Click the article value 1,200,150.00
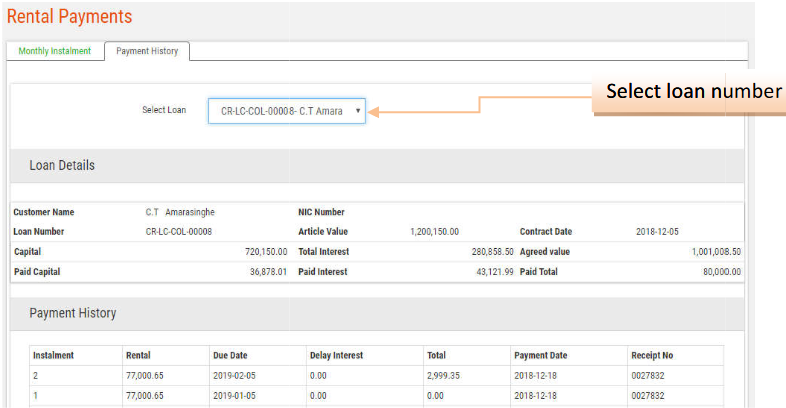This screenshot has width=786, height=408. pyautogui.click(x=434, y=232)
